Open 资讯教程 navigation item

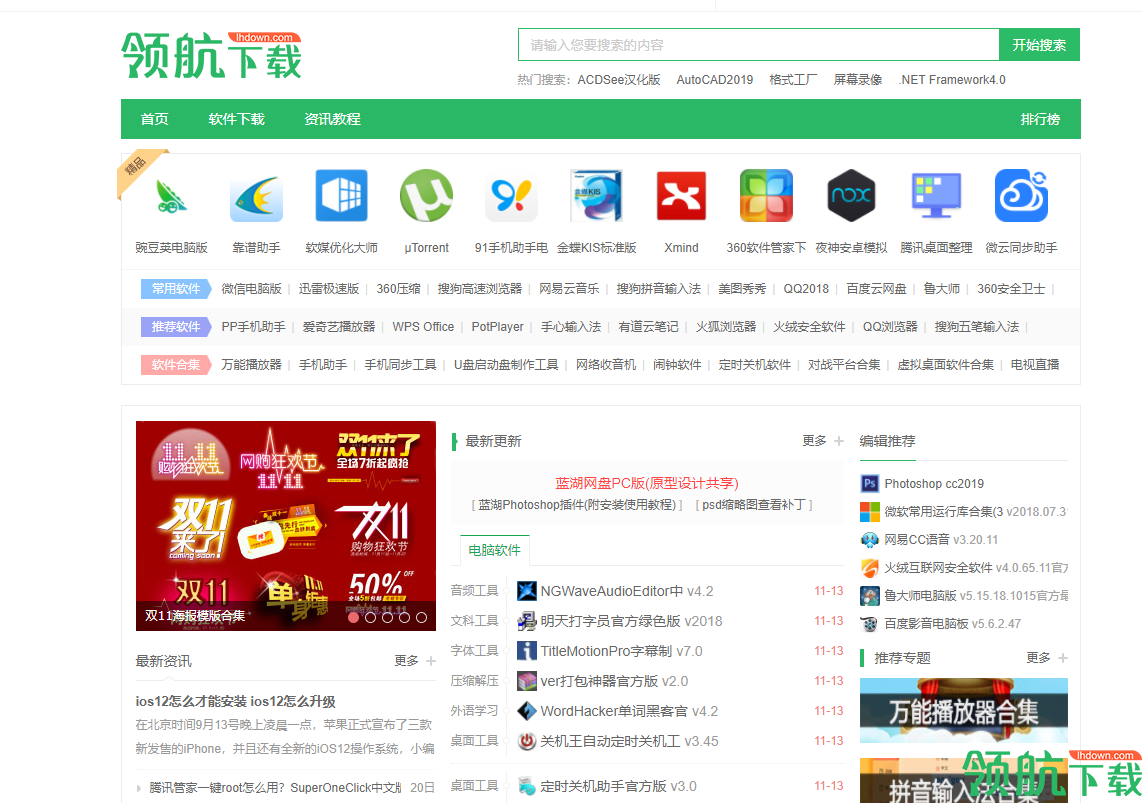click(332, 119)
